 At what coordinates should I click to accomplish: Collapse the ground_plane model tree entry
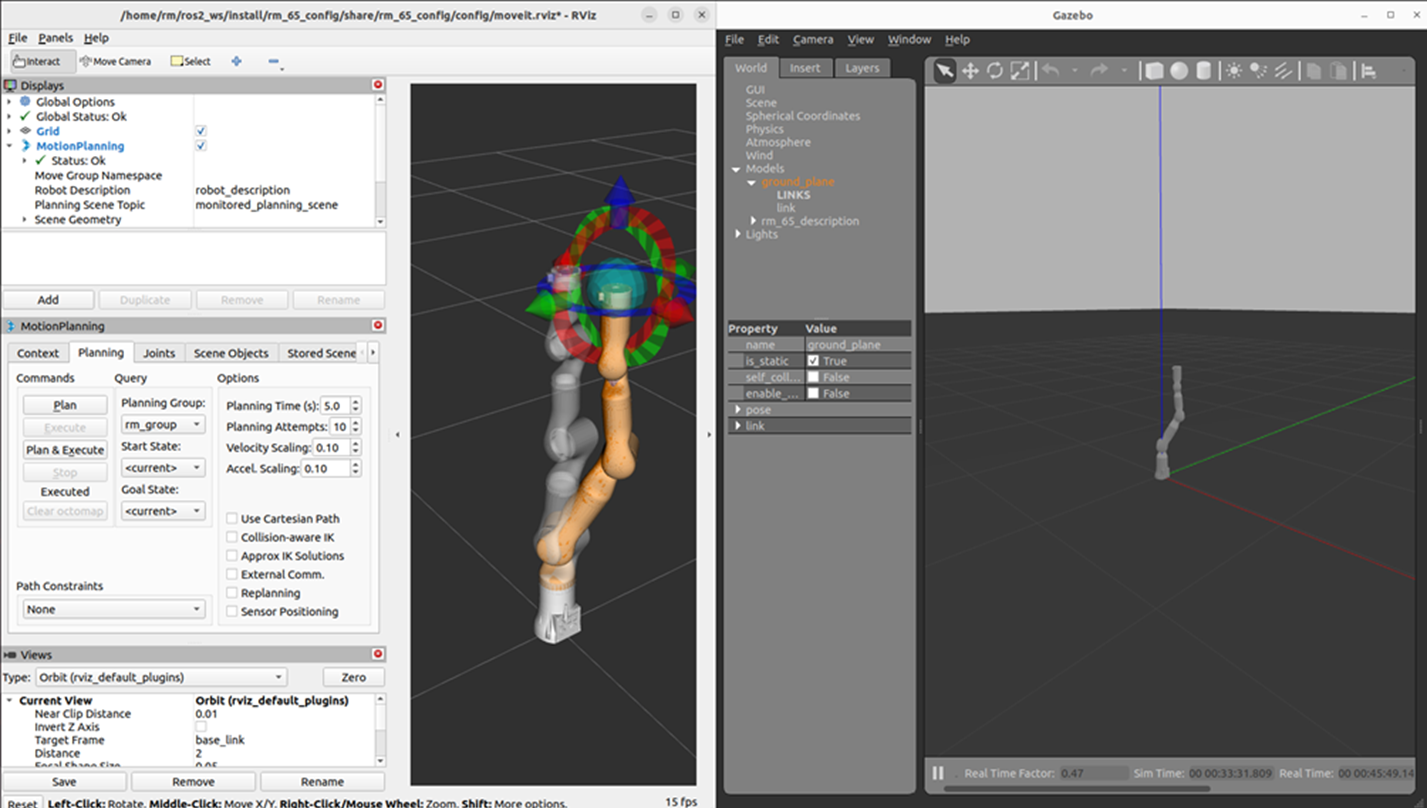click(752, 182)
